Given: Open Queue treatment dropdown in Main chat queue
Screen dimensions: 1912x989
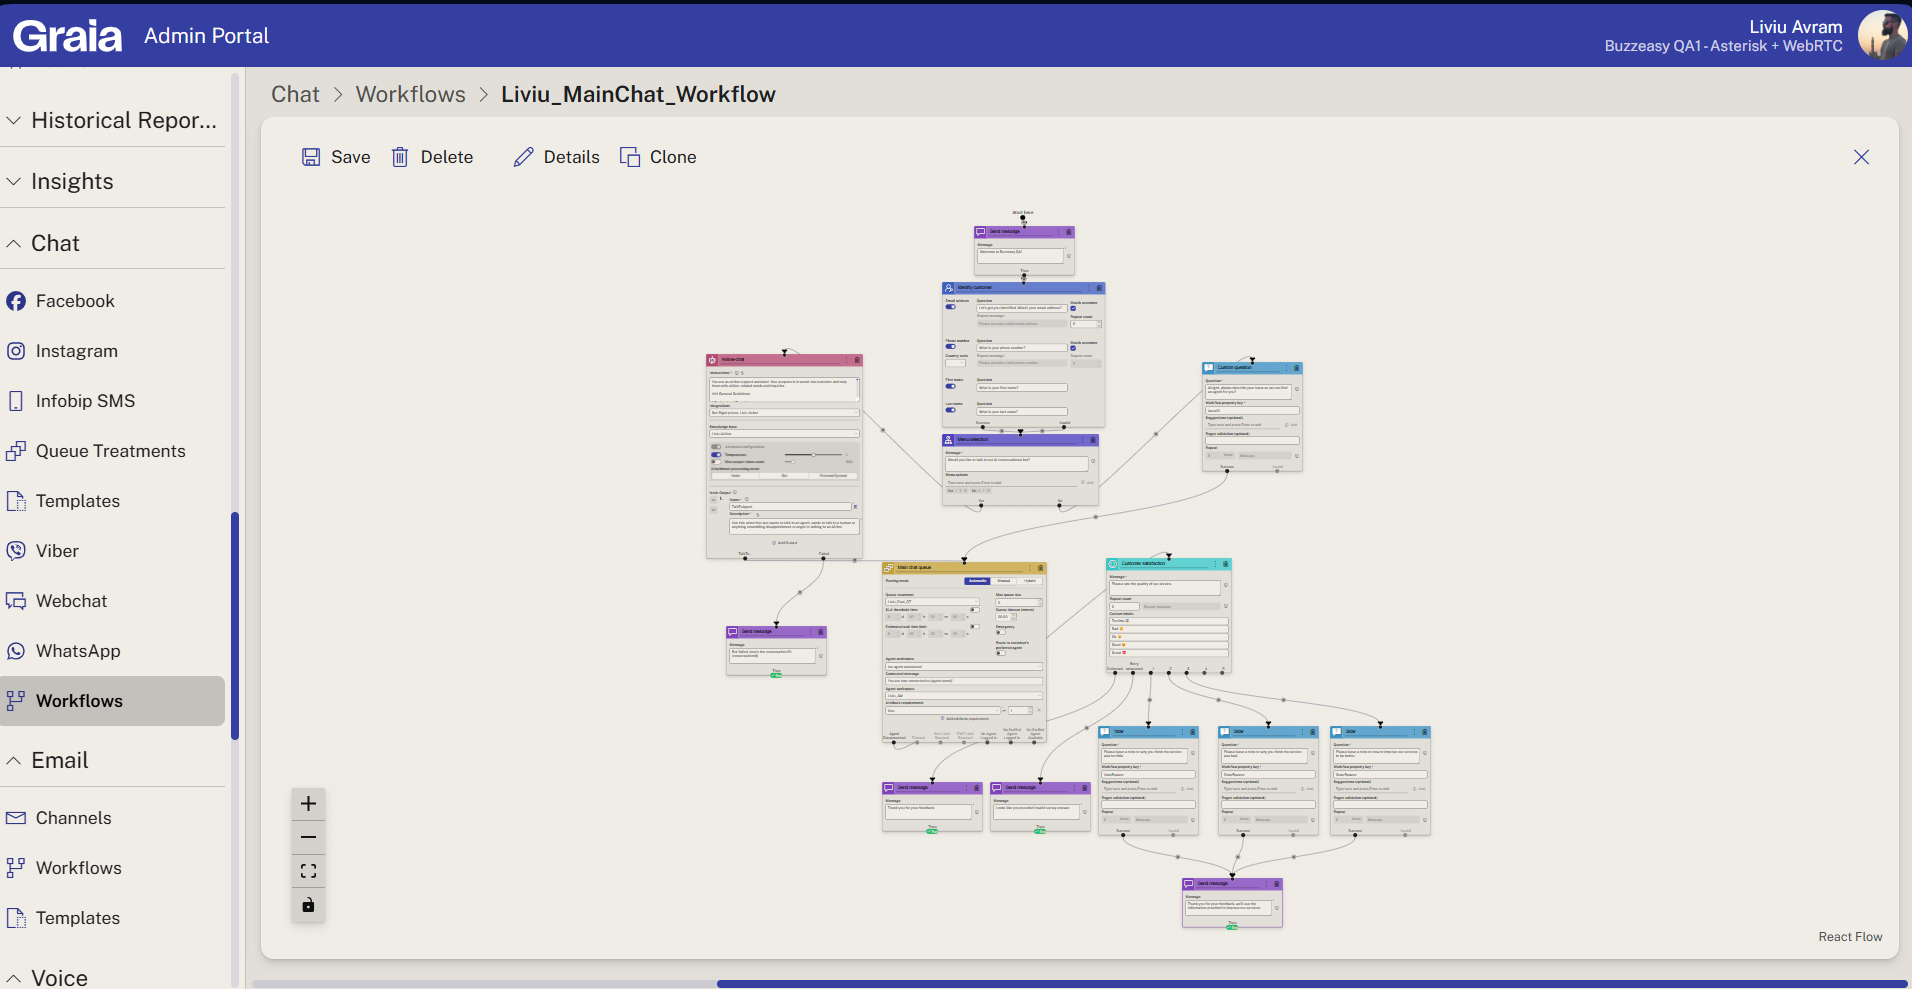Looking at the screenshot, I should (x=932, y=602).
